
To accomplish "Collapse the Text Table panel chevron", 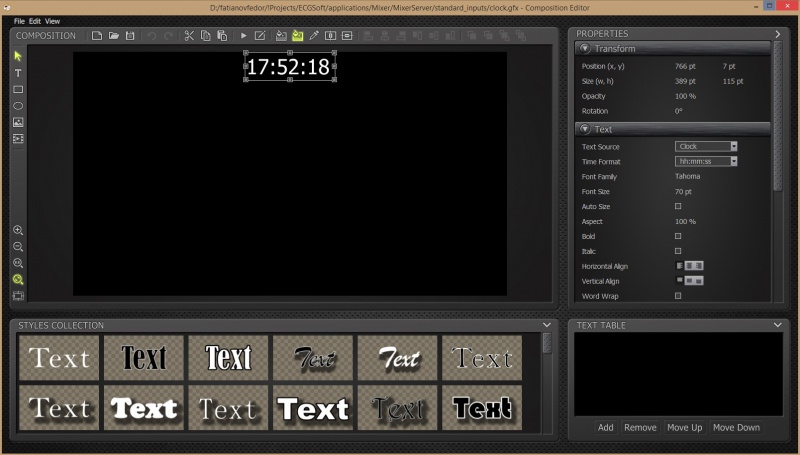I will [778, 325].
